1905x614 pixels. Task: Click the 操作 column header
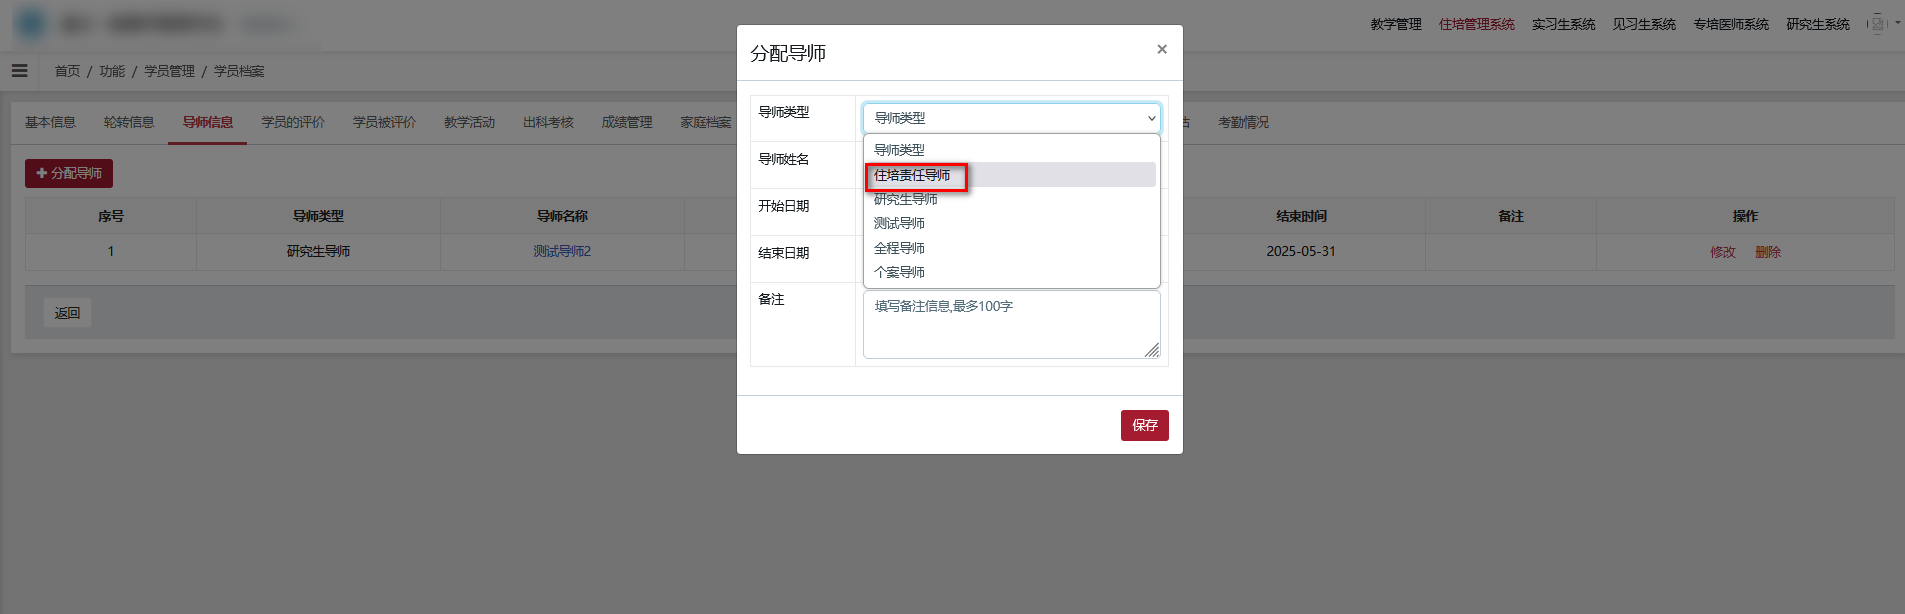tap(1745, 216)
